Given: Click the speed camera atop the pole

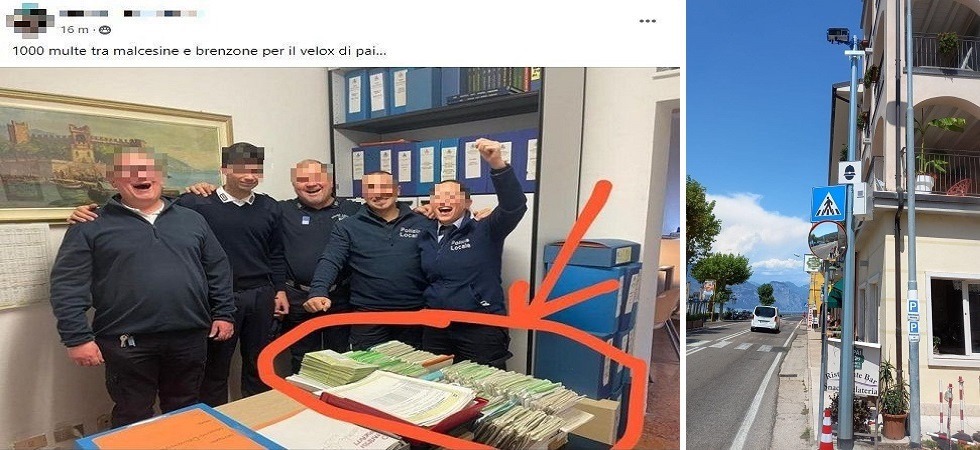Looking at the screenshot, I should click(x=838, y=36).
